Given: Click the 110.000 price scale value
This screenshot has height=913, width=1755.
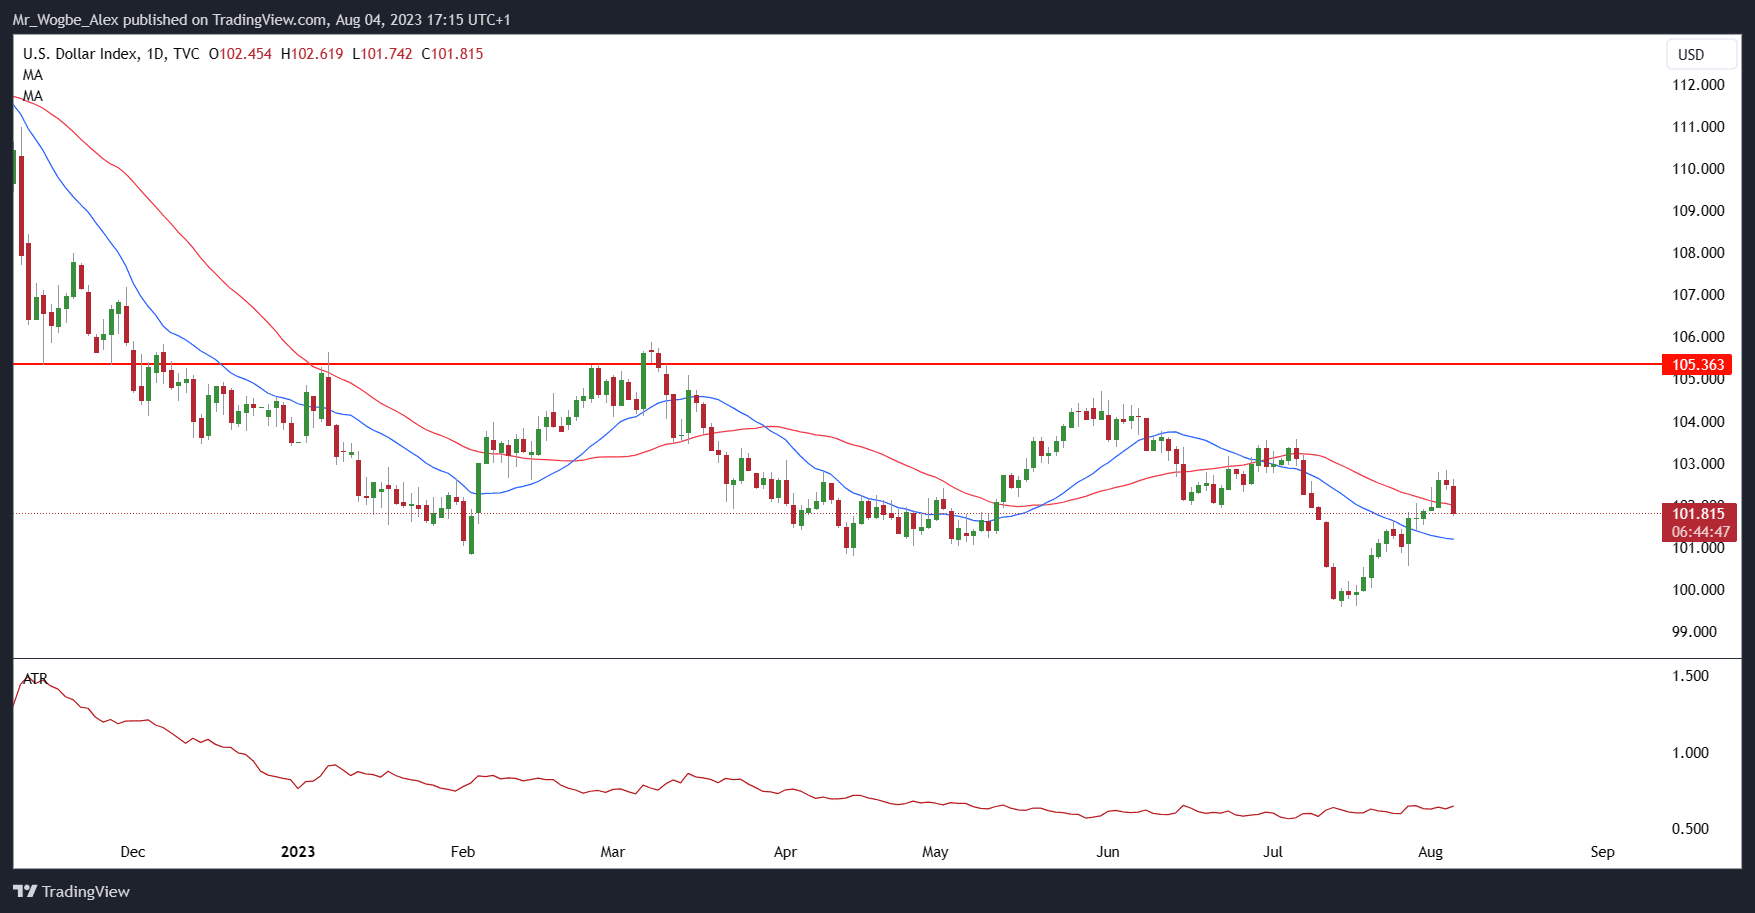Looking at the screenshot, I should 1698,169.
